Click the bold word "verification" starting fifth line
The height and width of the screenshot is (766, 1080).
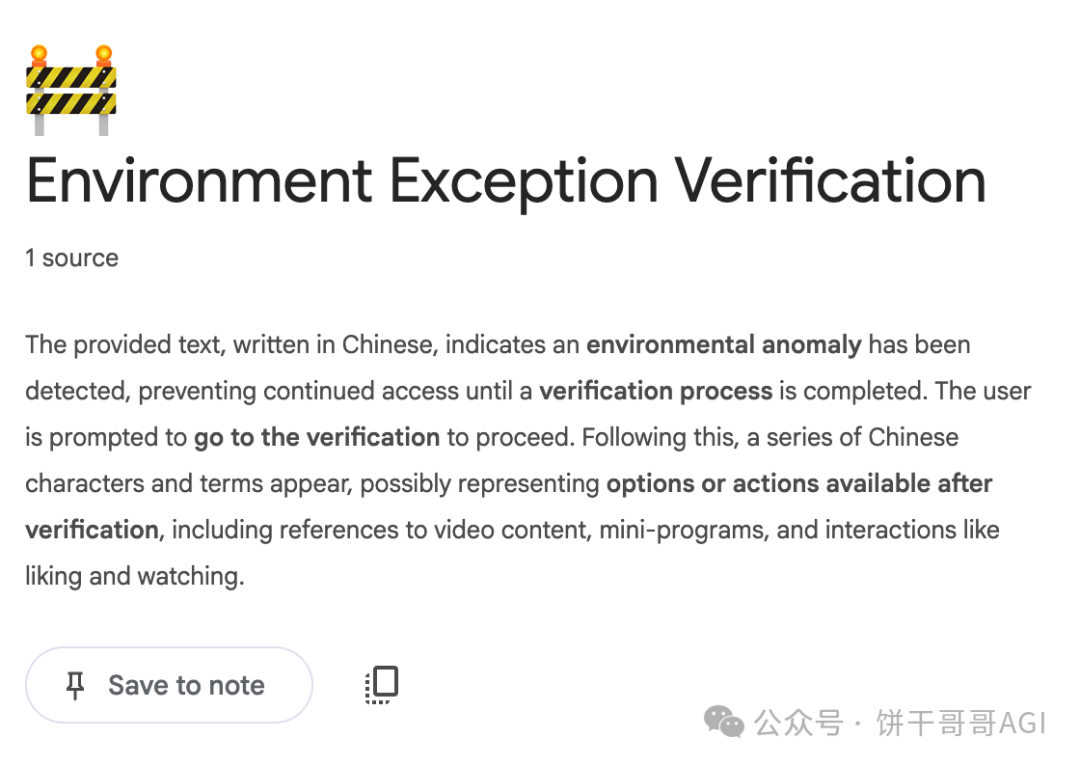tap(92, 530)
